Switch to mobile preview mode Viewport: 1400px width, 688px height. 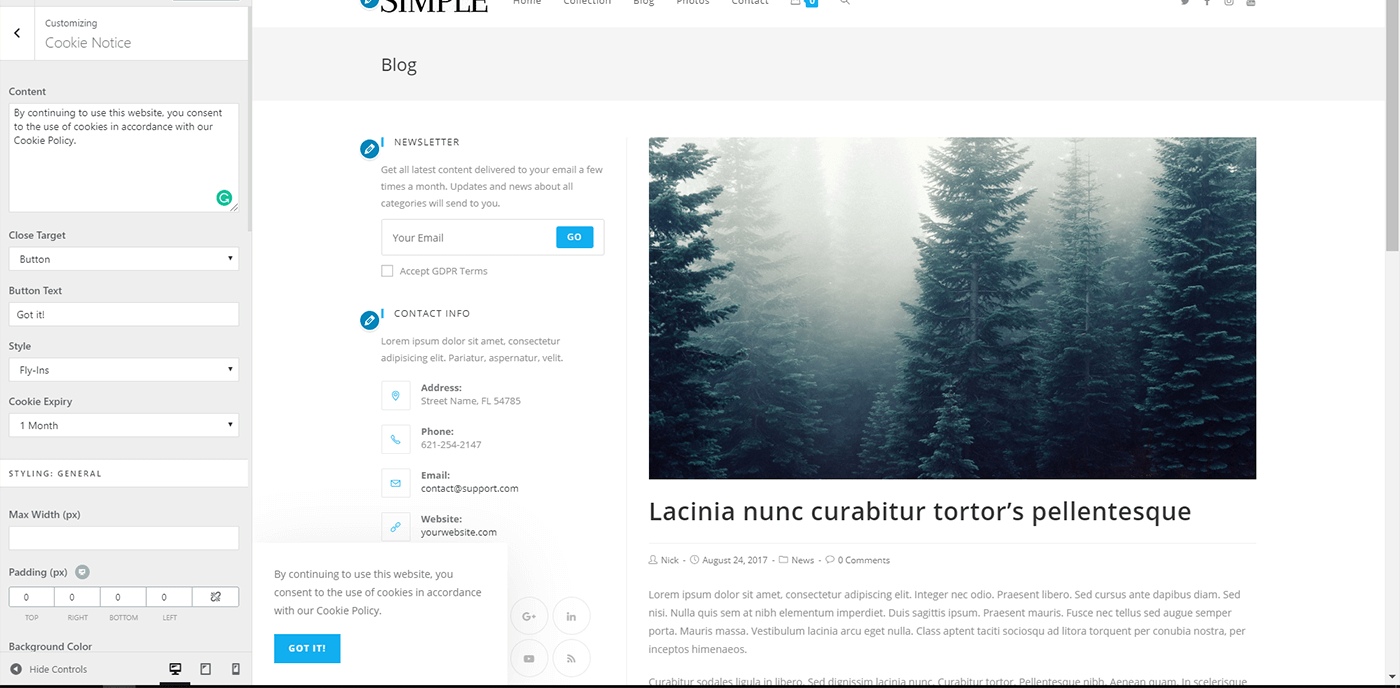[236, 669]
